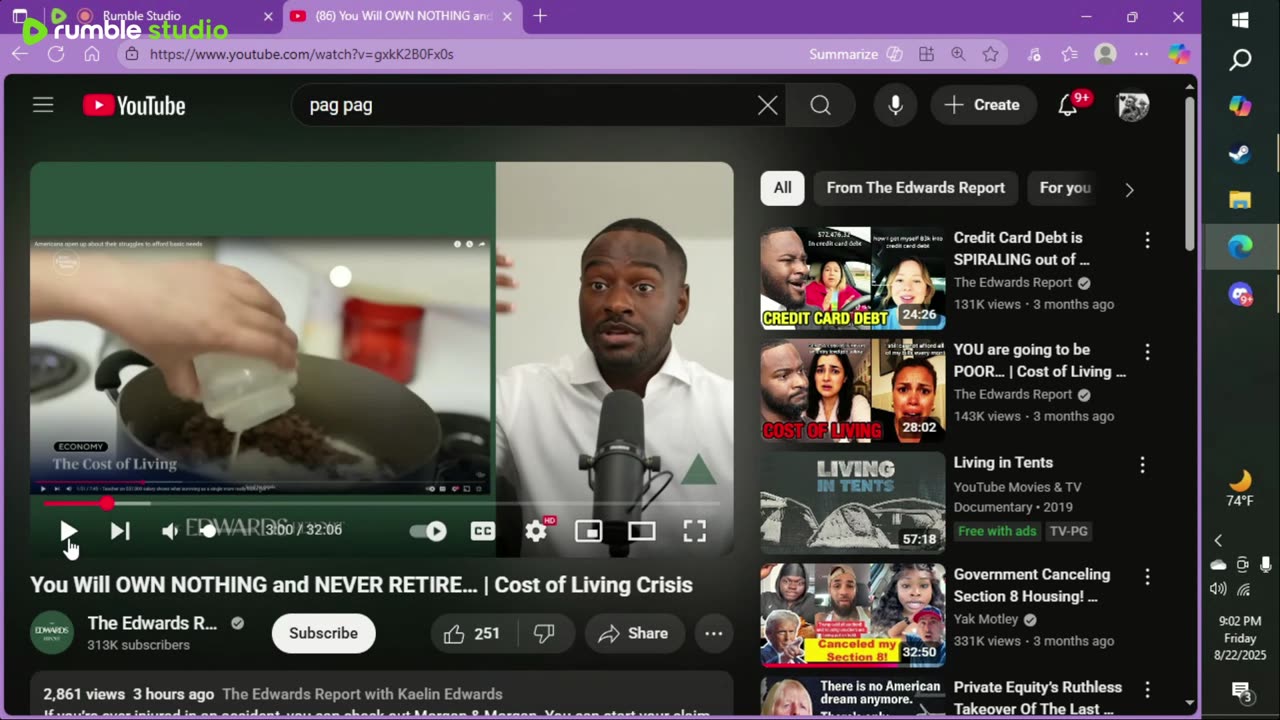Skip to next video

click(120, 531)
